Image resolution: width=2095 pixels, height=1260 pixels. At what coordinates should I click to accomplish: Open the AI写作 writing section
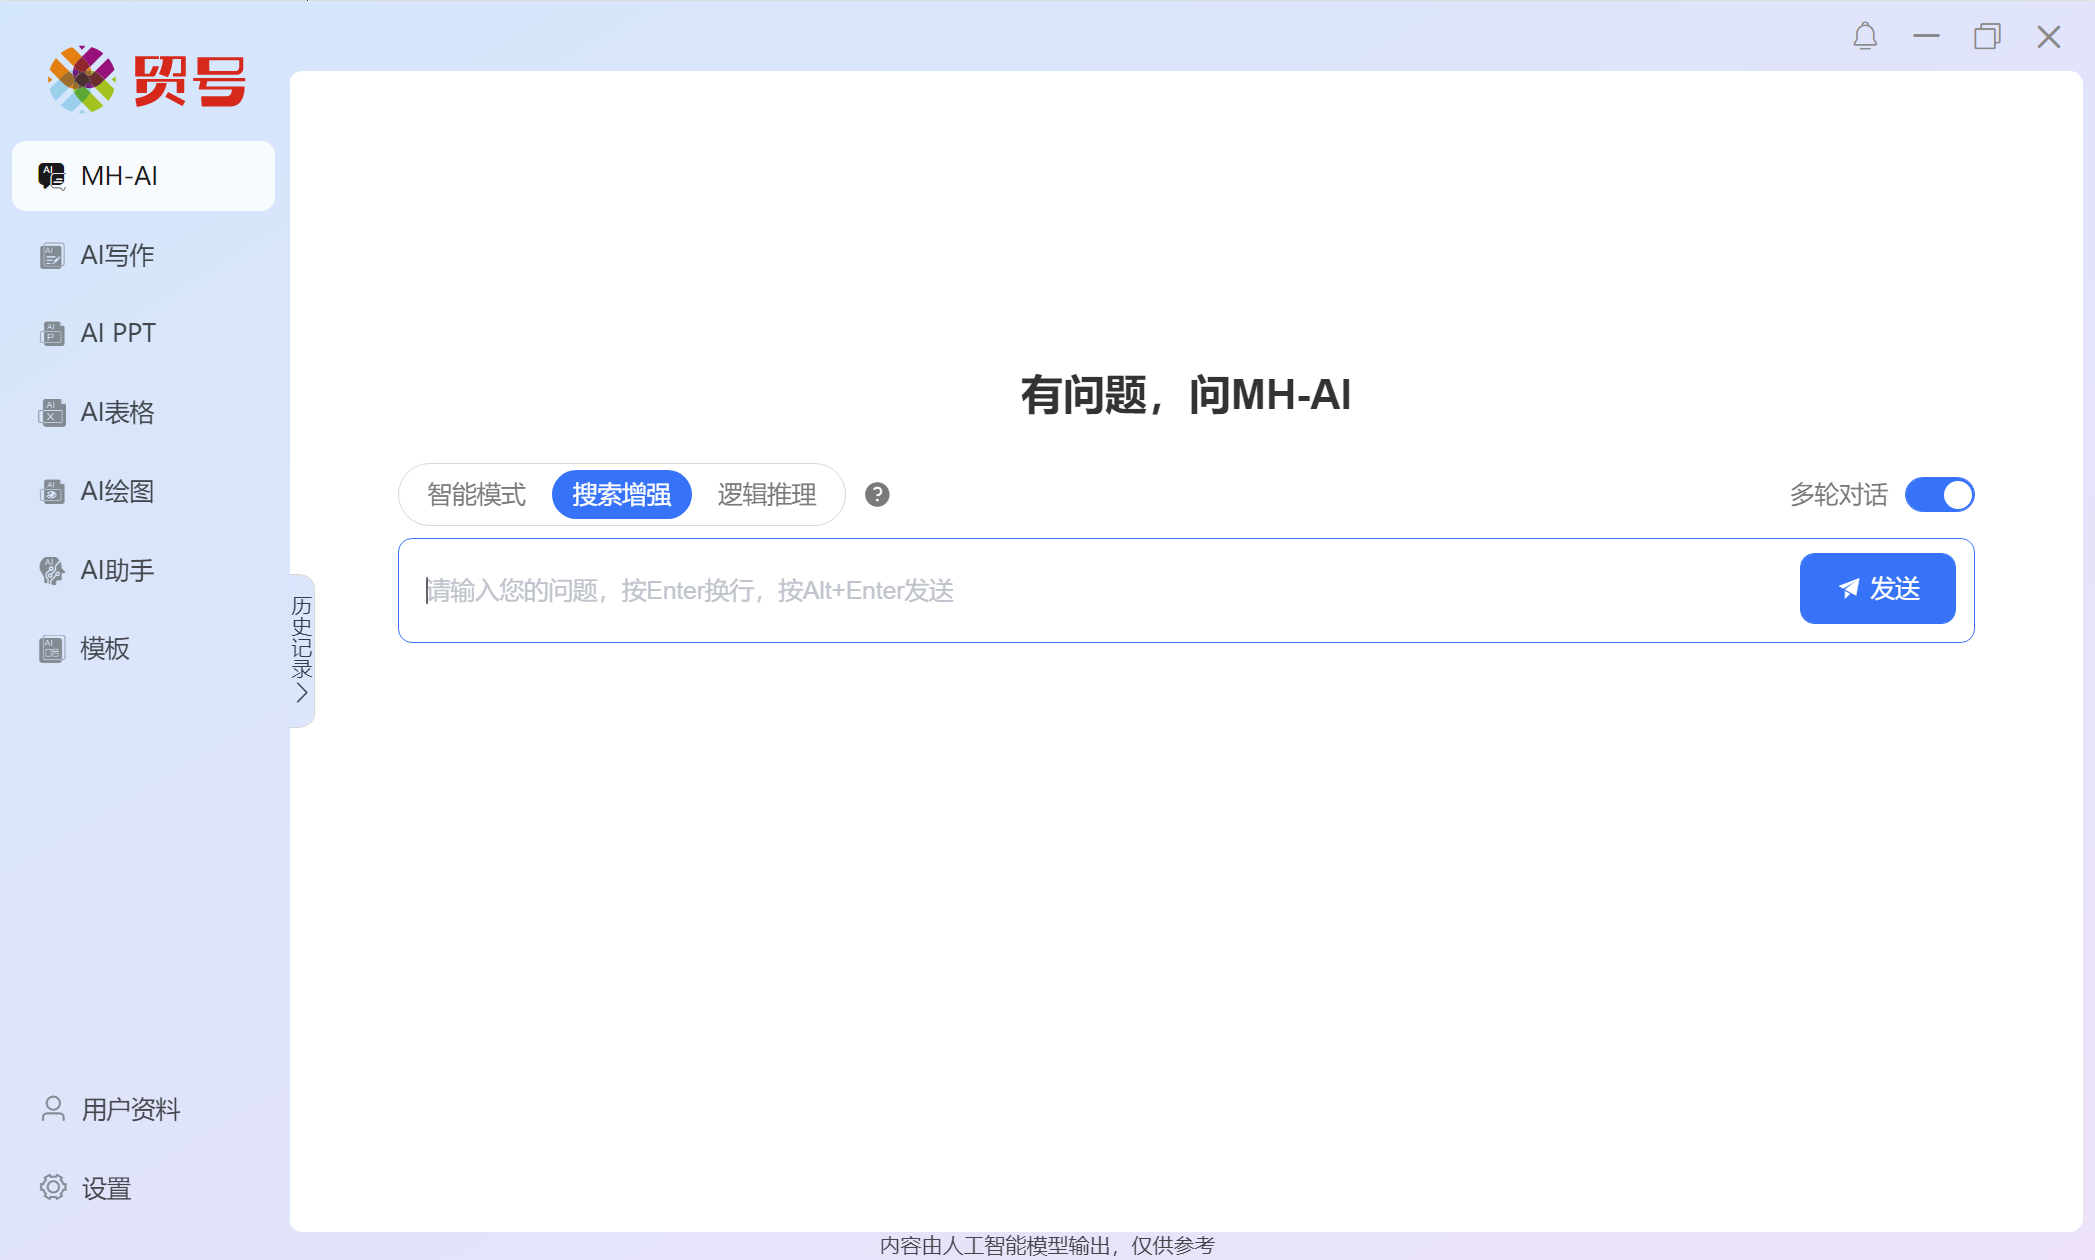point(143,255)
